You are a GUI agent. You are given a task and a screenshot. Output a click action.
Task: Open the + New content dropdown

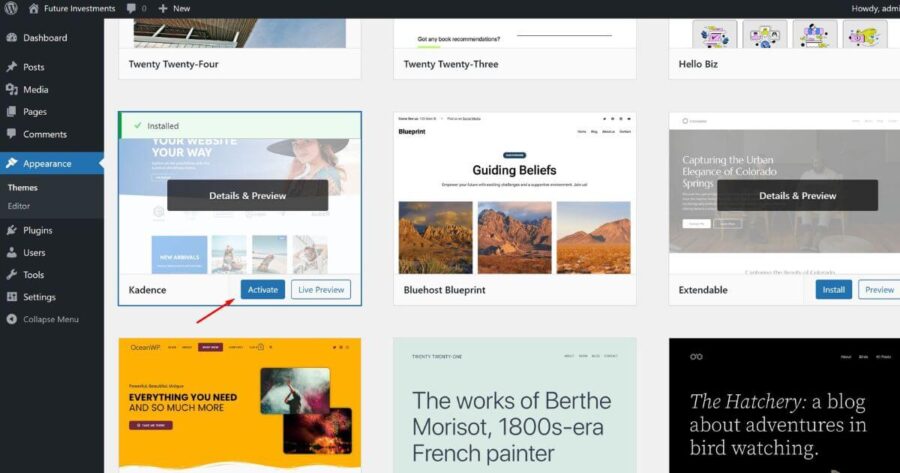(x=174, y=8)
